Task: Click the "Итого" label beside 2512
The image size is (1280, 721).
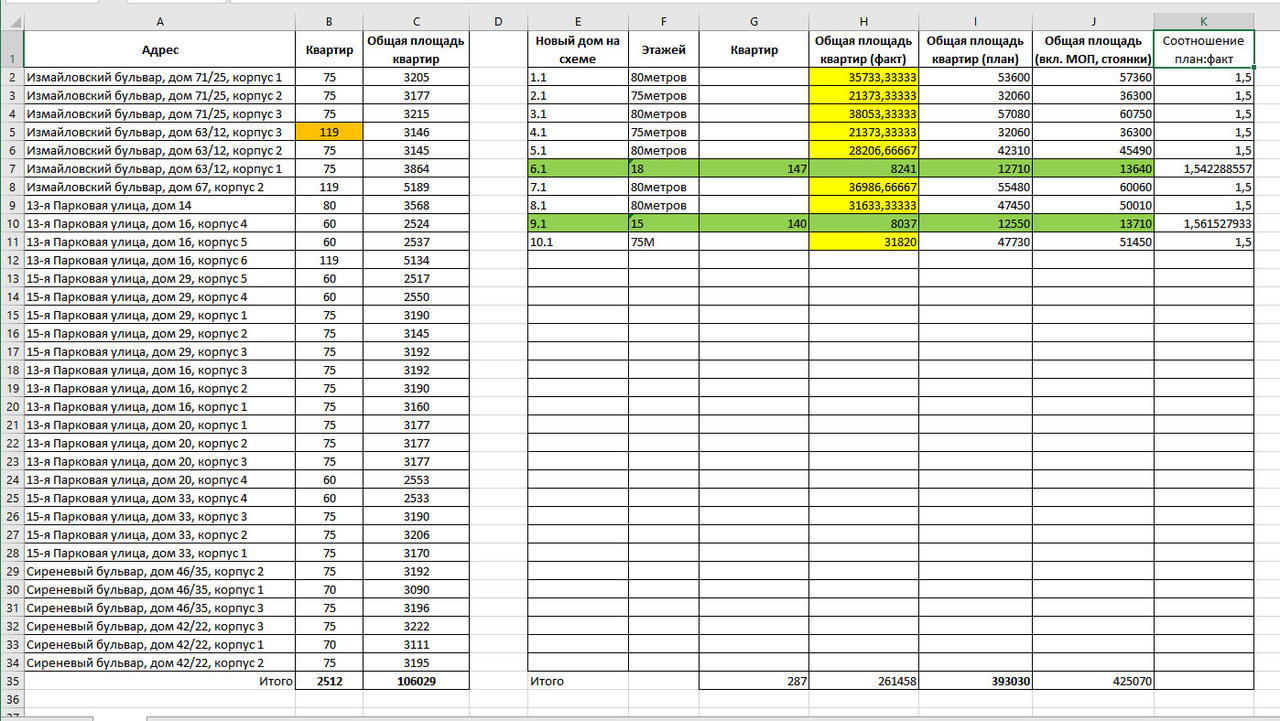Action: [159, 681]
